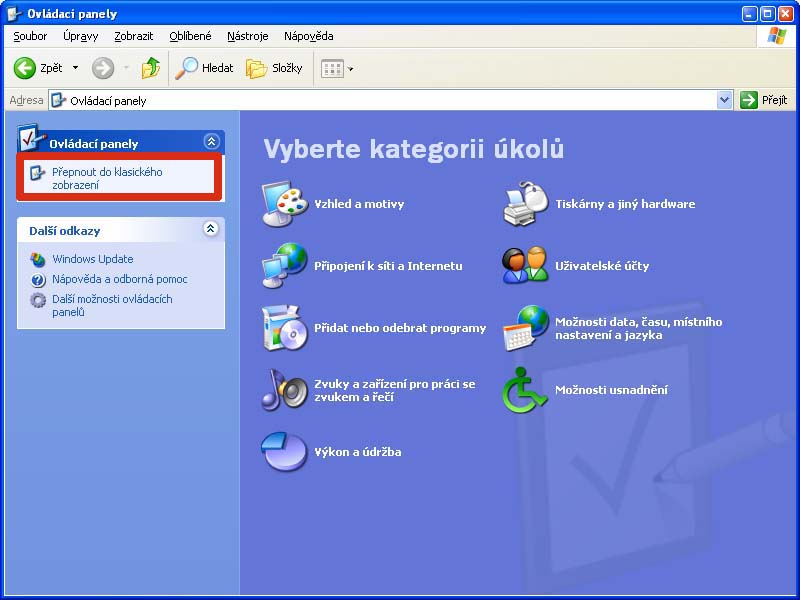Screen dimensions: 800x600
Task: Open the Zvuky a zařízení speaker icon
Action: 284,390
